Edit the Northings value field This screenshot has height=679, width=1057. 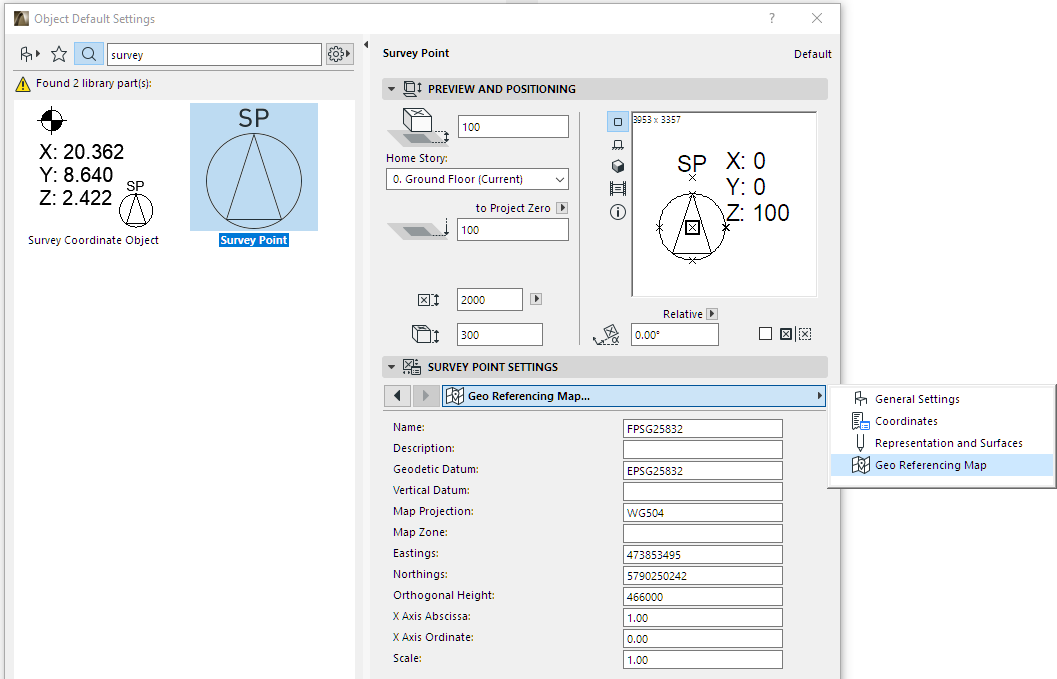(703, 576)
